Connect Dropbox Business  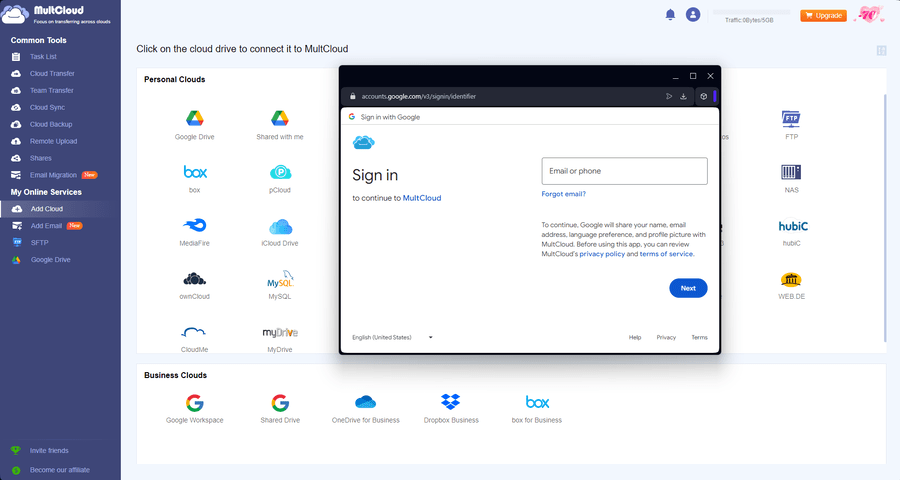point(451,408)
